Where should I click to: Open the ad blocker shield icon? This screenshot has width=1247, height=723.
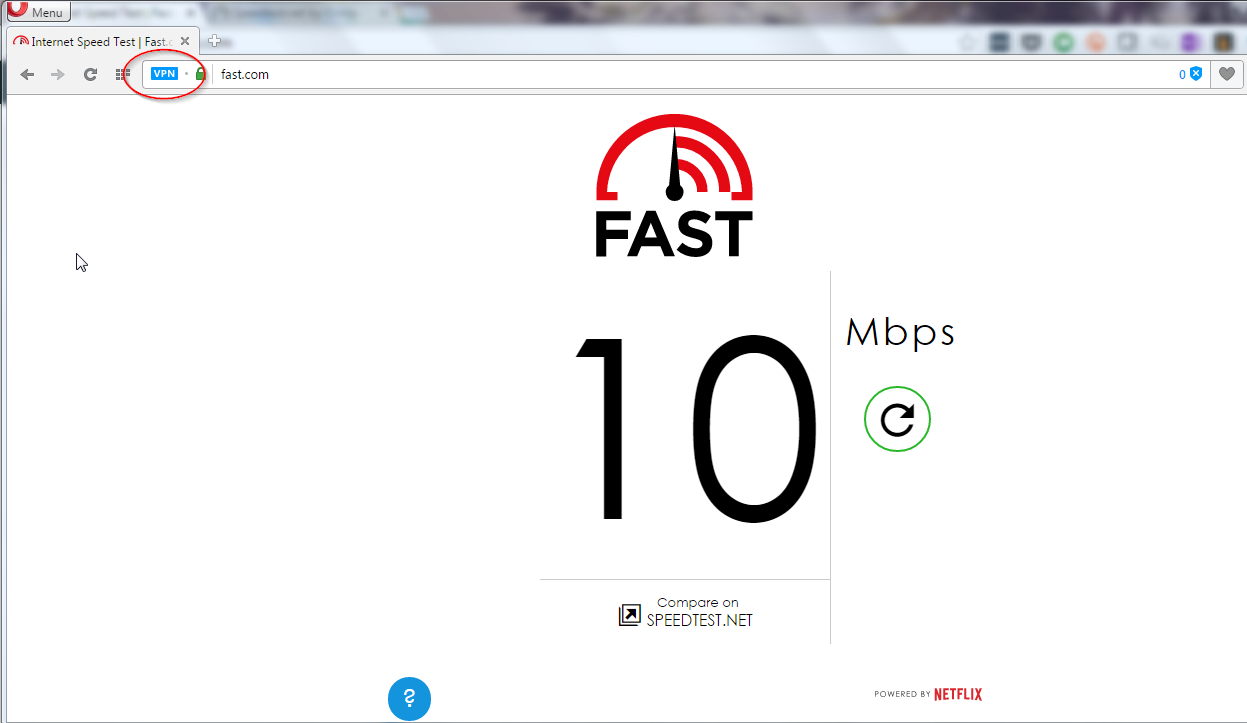1195,74
